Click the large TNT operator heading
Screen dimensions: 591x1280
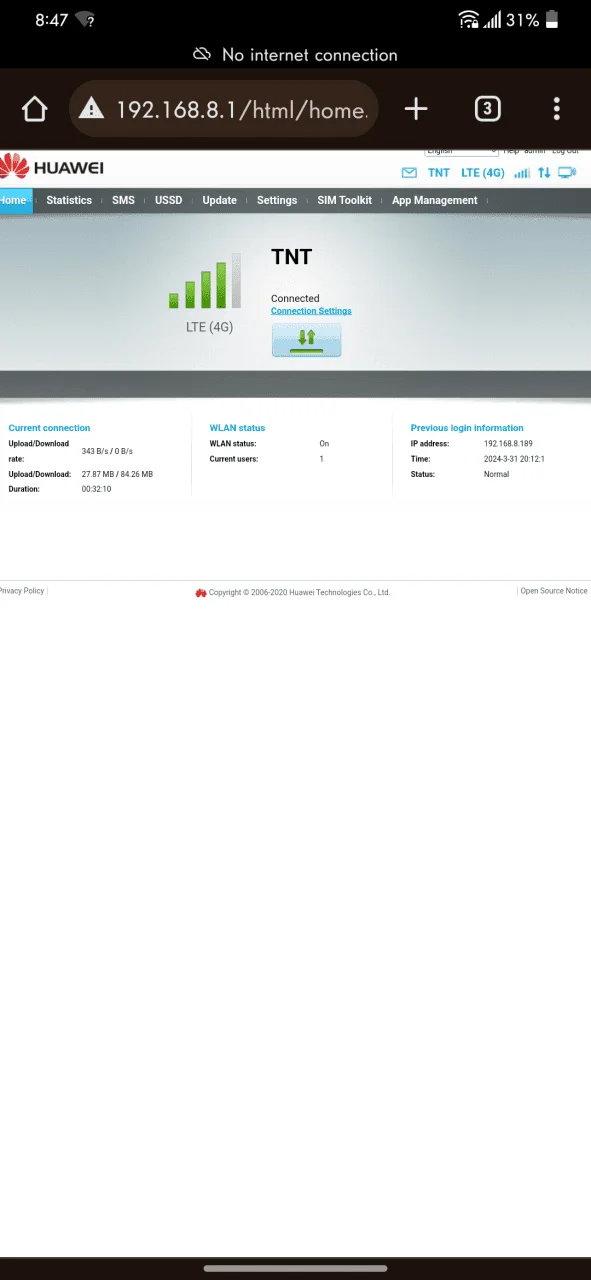coord(292,257)
